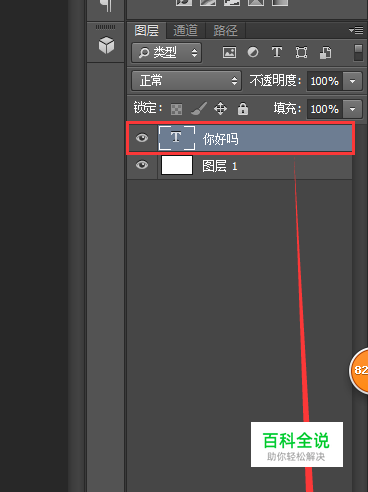Open the 填充 slider arrow
This screenshot has height=492, width=368.
(x=352, y=109)
